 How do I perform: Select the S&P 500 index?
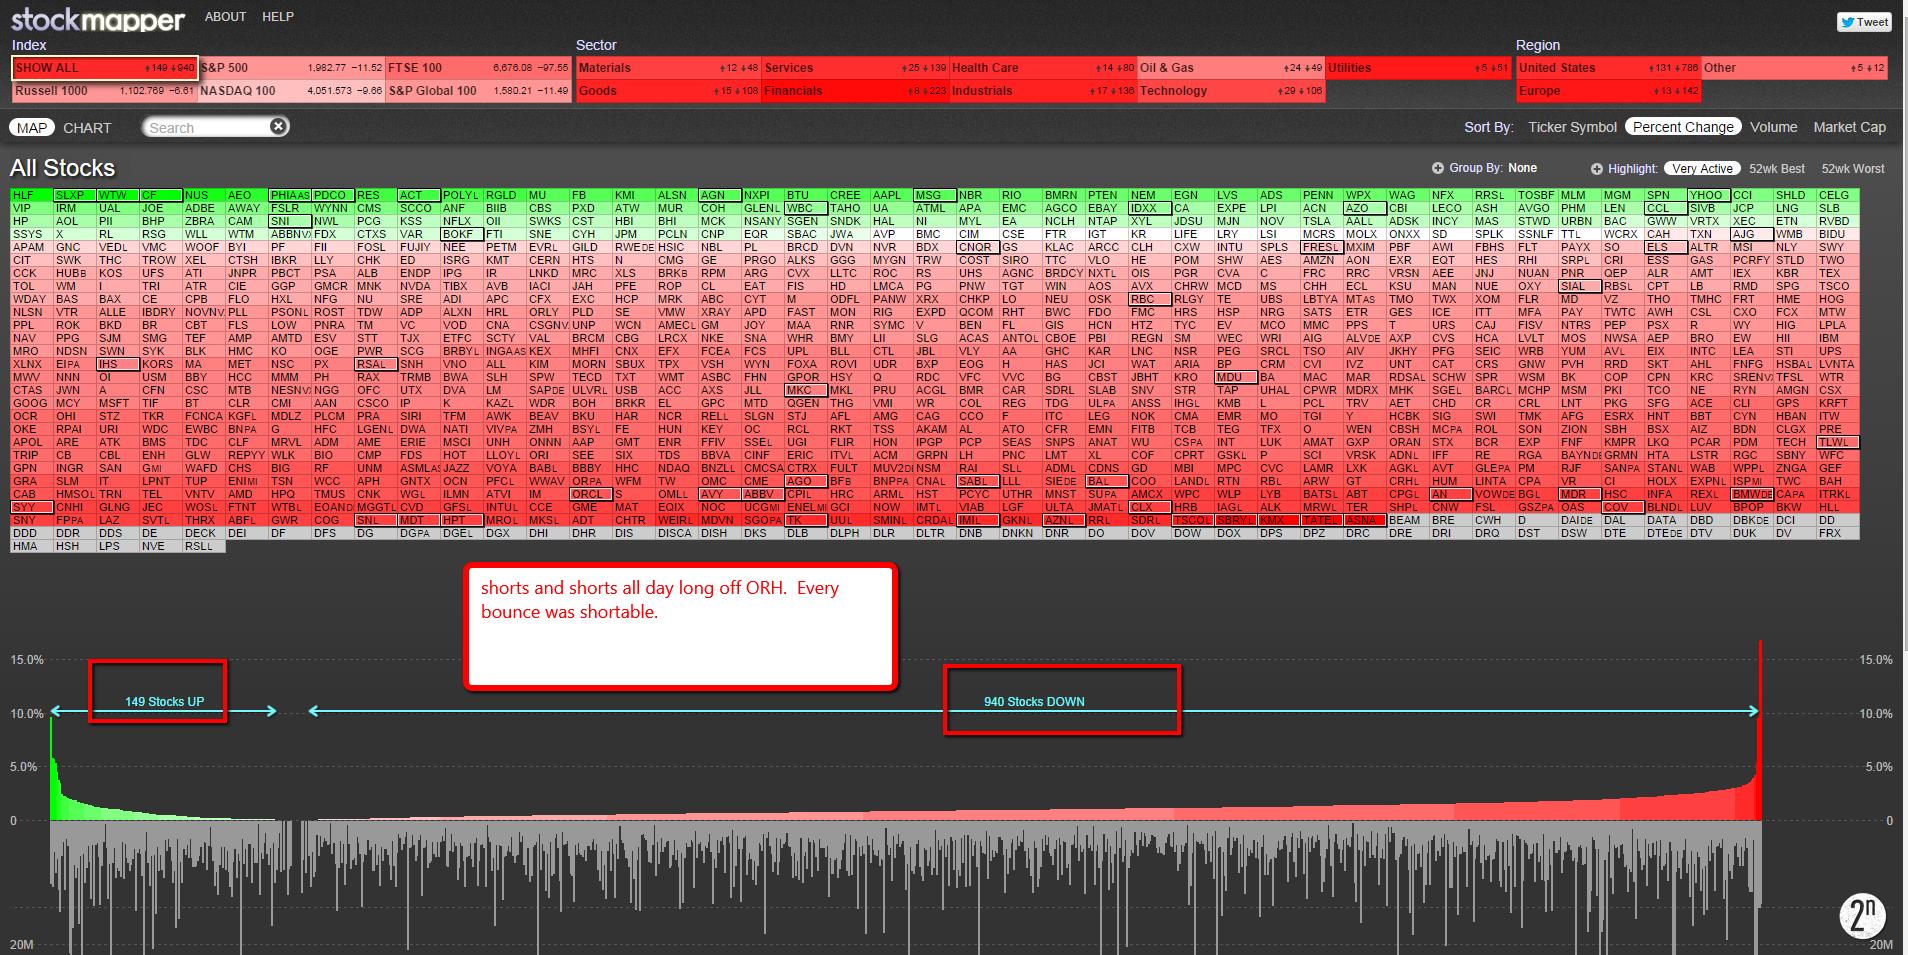tap(291, 68)
